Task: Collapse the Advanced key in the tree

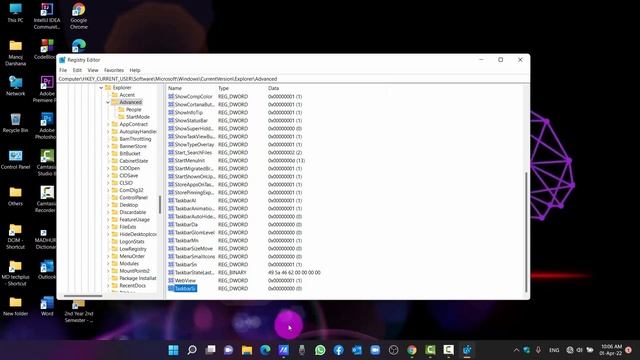Action: click(108, 102)
